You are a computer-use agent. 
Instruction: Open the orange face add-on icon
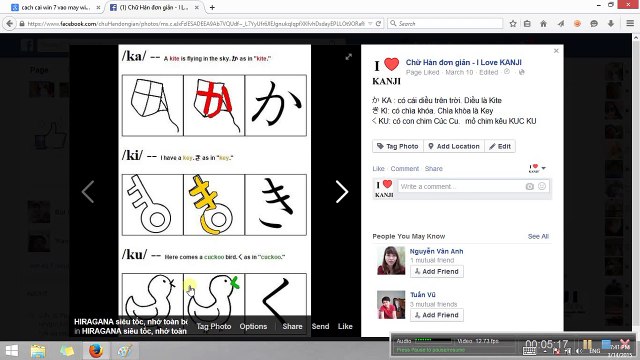point(577,24)
